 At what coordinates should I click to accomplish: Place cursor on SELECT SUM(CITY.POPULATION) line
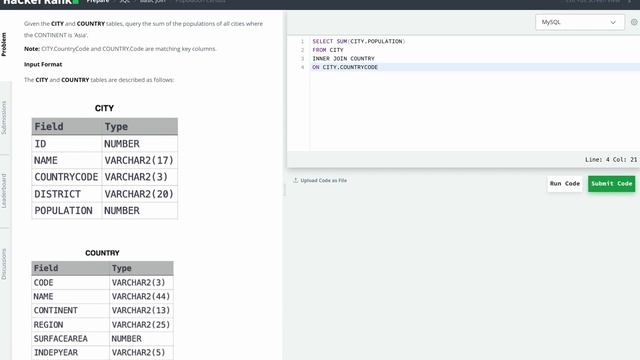pyautogui.click(x=358, y=41)
